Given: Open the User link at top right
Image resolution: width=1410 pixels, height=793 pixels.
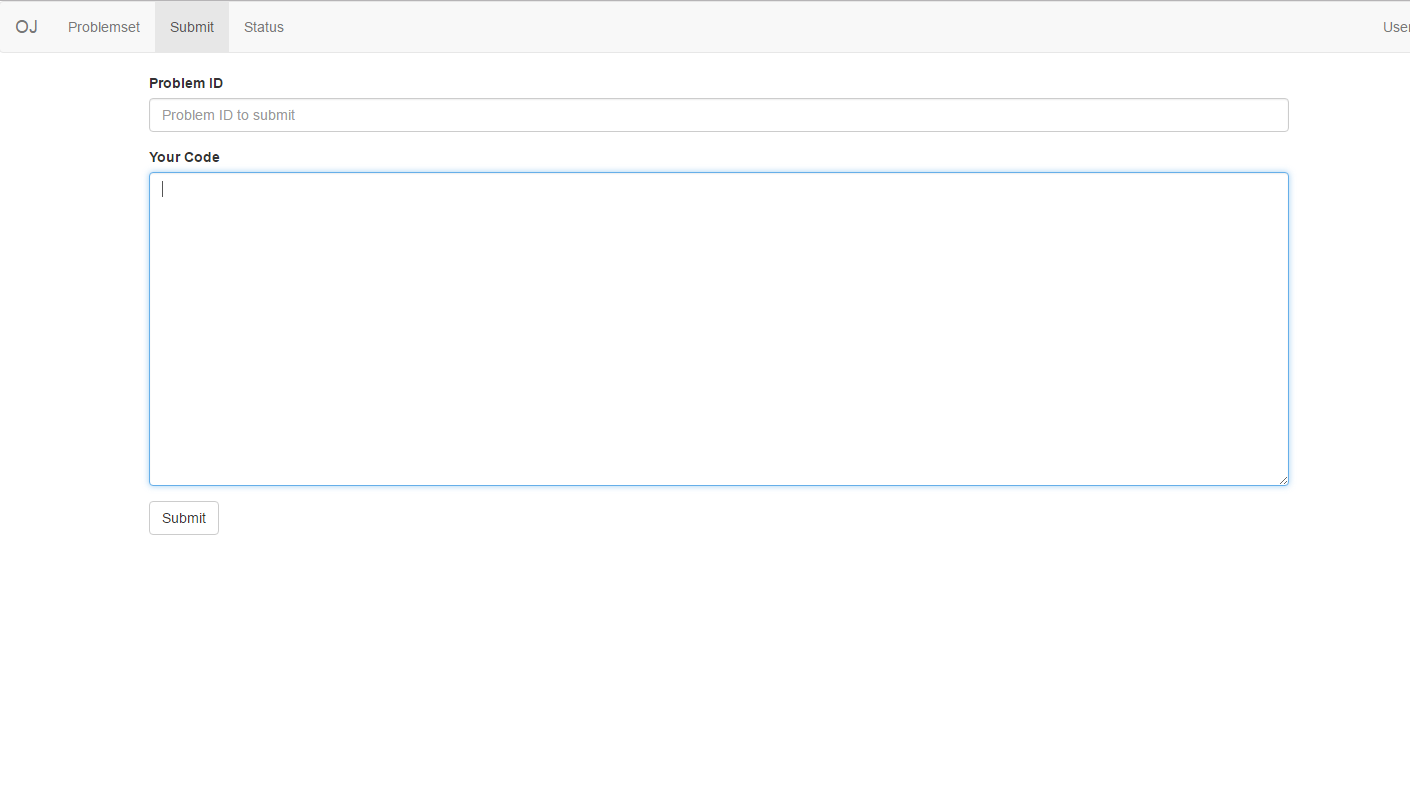Looking at the screenshot, I should (1396, 27).
